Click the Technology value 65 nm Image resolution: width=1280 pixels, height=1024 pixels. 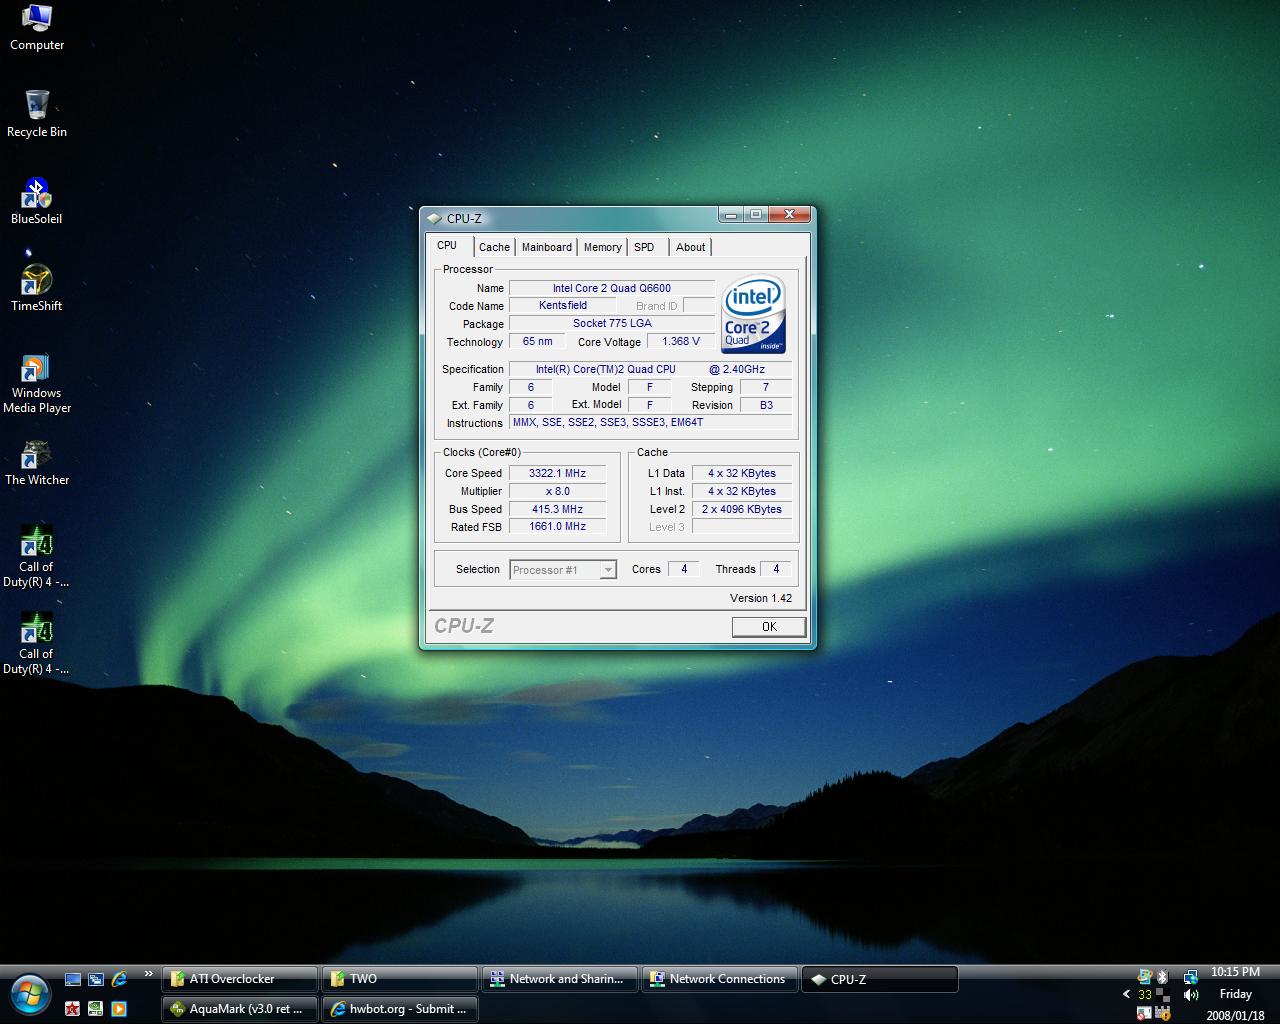tap(538, 341)
